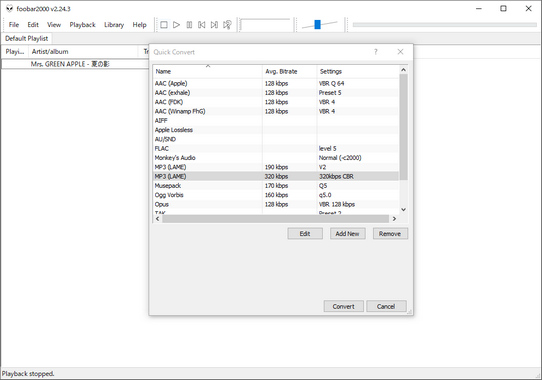Click the preset list vertical scrollbar thumb

point(403,127)
